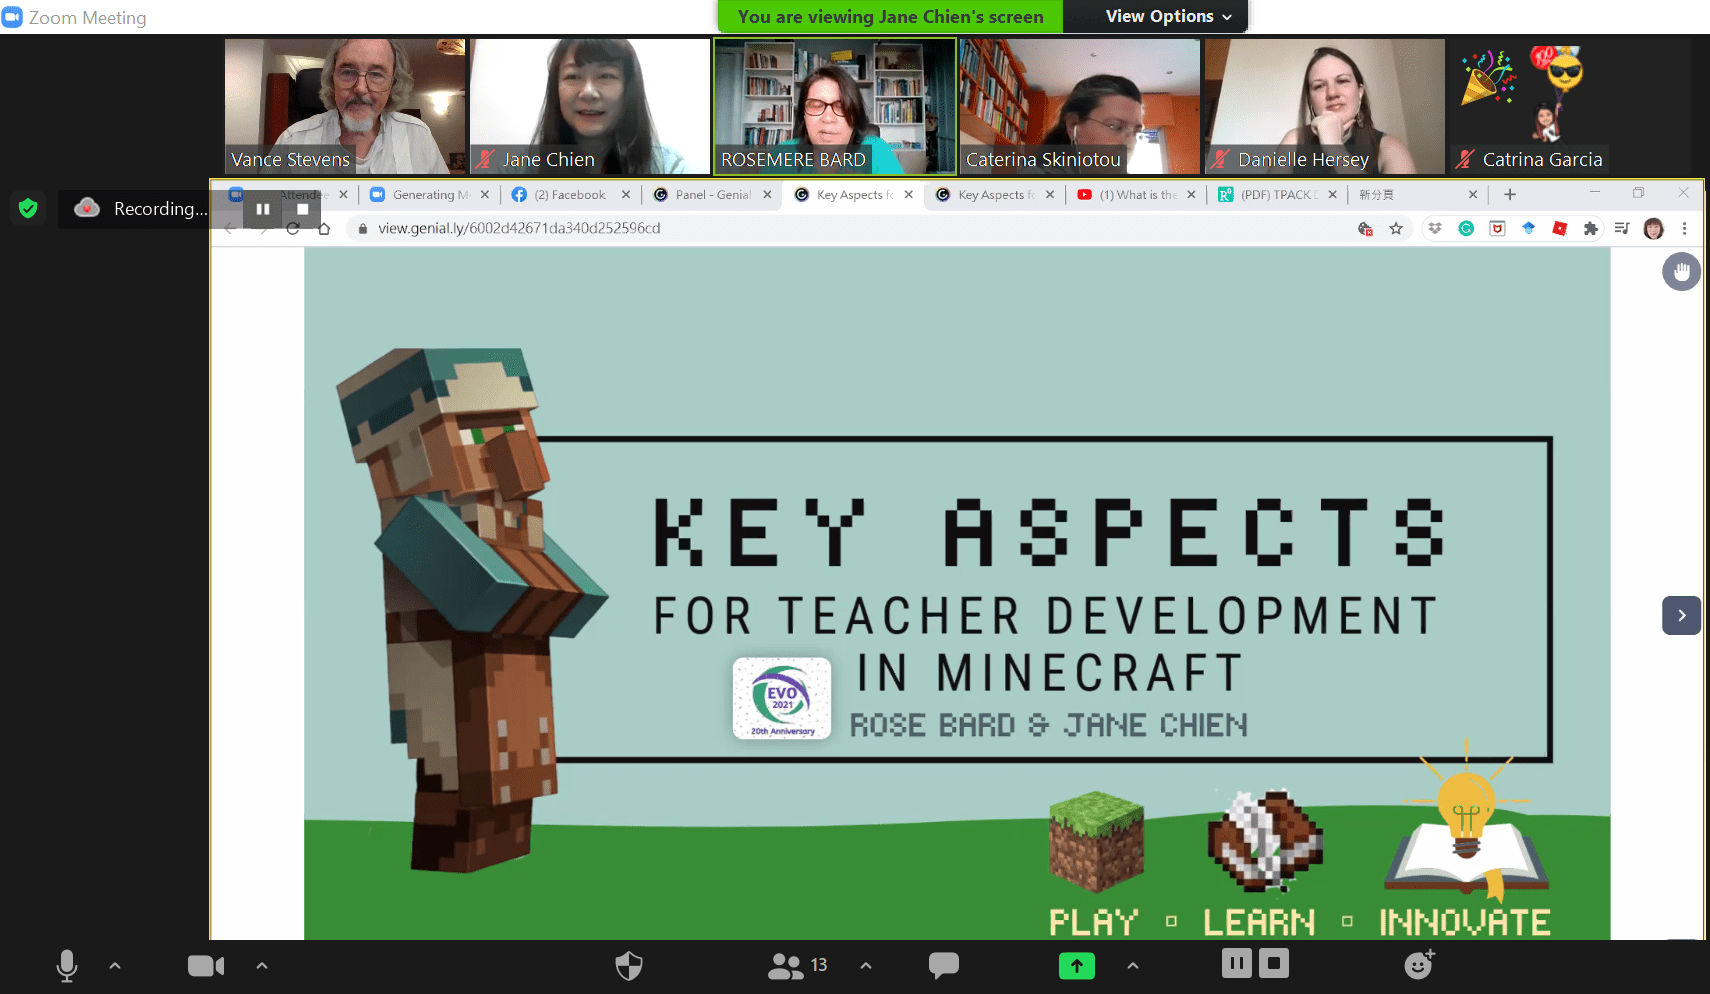Image resolution: width=1710 pixels, height=994 pixels.
Task: Click the blue graduation cap extension icon
Action: pyautogui.click(x=1528, y=229)
